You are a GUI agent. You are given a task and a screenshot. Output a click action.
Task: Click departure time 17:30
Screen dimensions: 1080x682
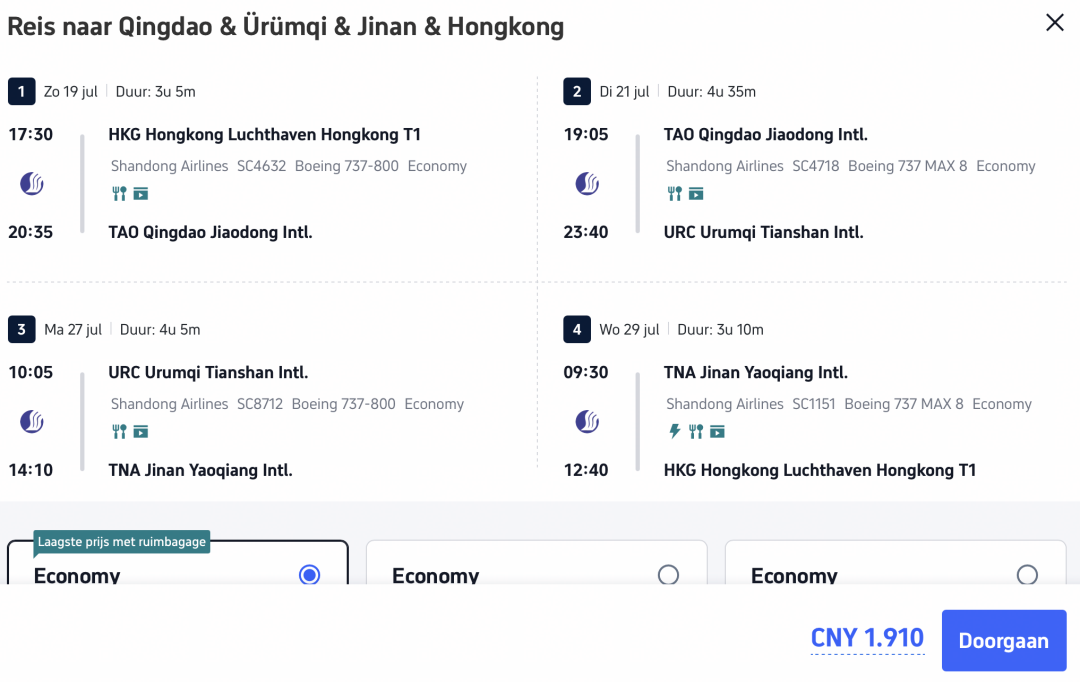30,134
